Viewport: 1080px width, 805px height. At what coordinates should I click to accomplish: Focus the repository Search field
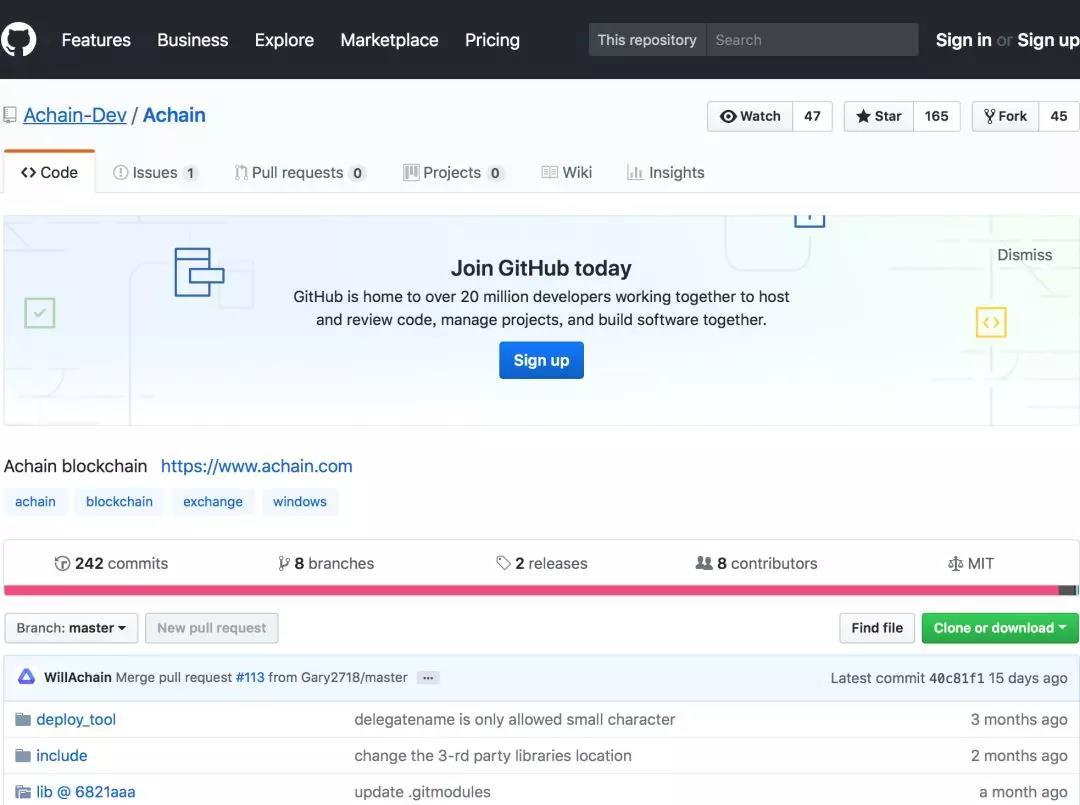pyautogui.click(x=812, y=40)
